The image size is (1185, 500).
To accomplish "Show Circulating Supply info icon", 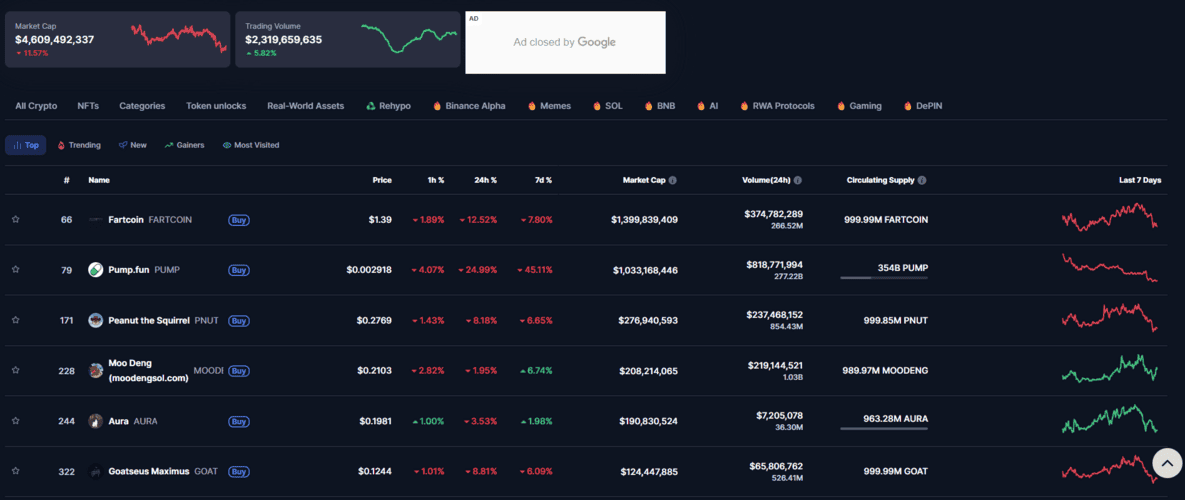I will click(x=922, y=181).
